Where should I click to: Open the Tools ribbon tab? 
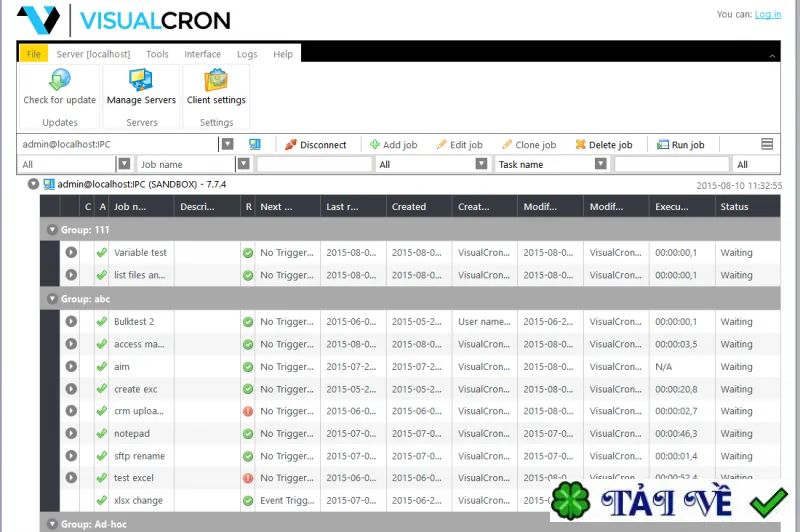157,54
